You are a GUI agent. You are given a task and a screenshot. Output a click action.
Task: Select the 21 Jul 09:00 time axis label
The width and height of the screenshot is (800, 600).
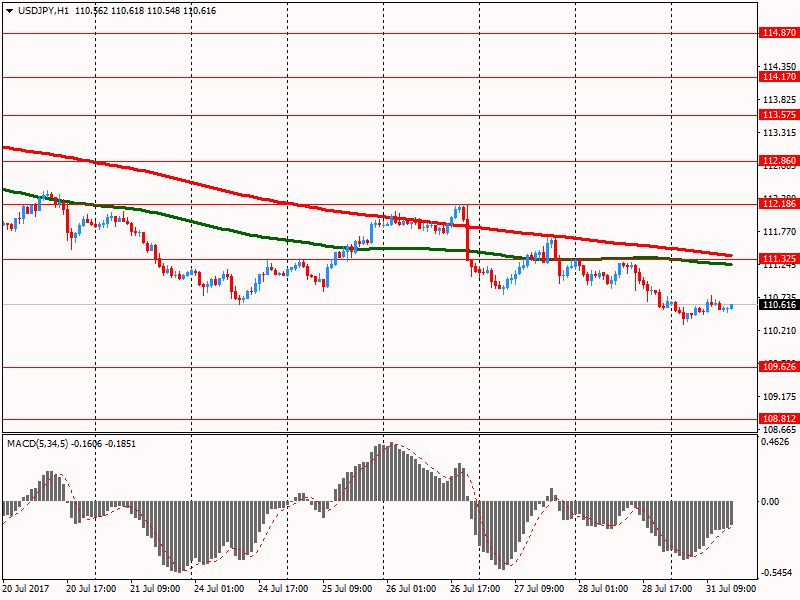[155, 589]
